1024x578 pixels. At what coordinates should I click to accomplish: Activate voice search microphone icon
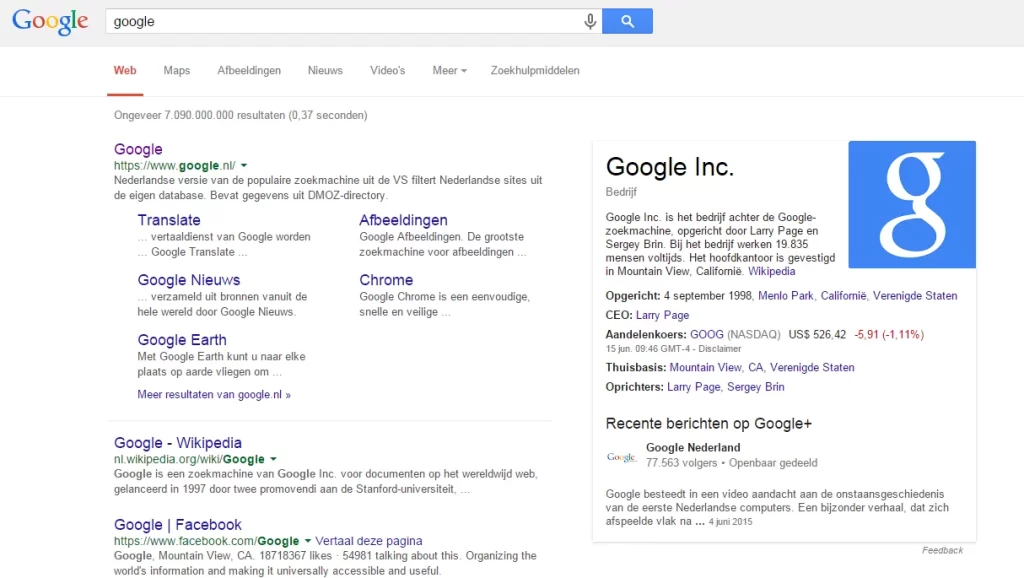click(590, 21)
